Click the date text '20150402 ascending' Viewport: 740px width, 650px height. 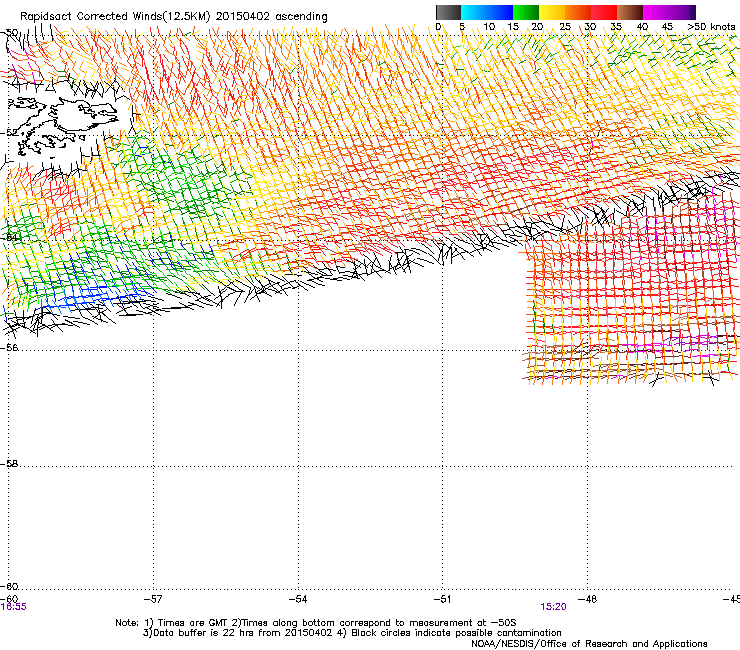pos(271,17)
